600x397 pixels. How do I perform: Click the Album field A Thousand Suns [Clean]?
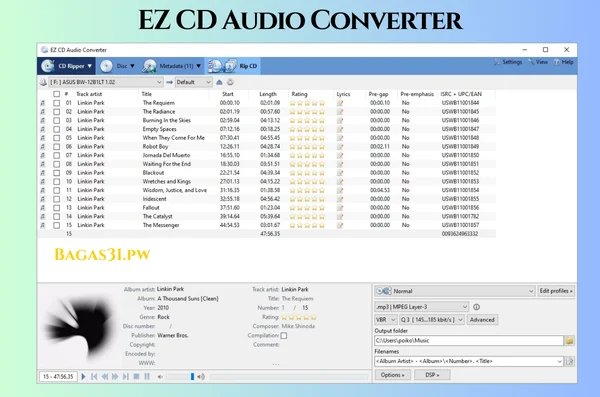coord(188,299)
